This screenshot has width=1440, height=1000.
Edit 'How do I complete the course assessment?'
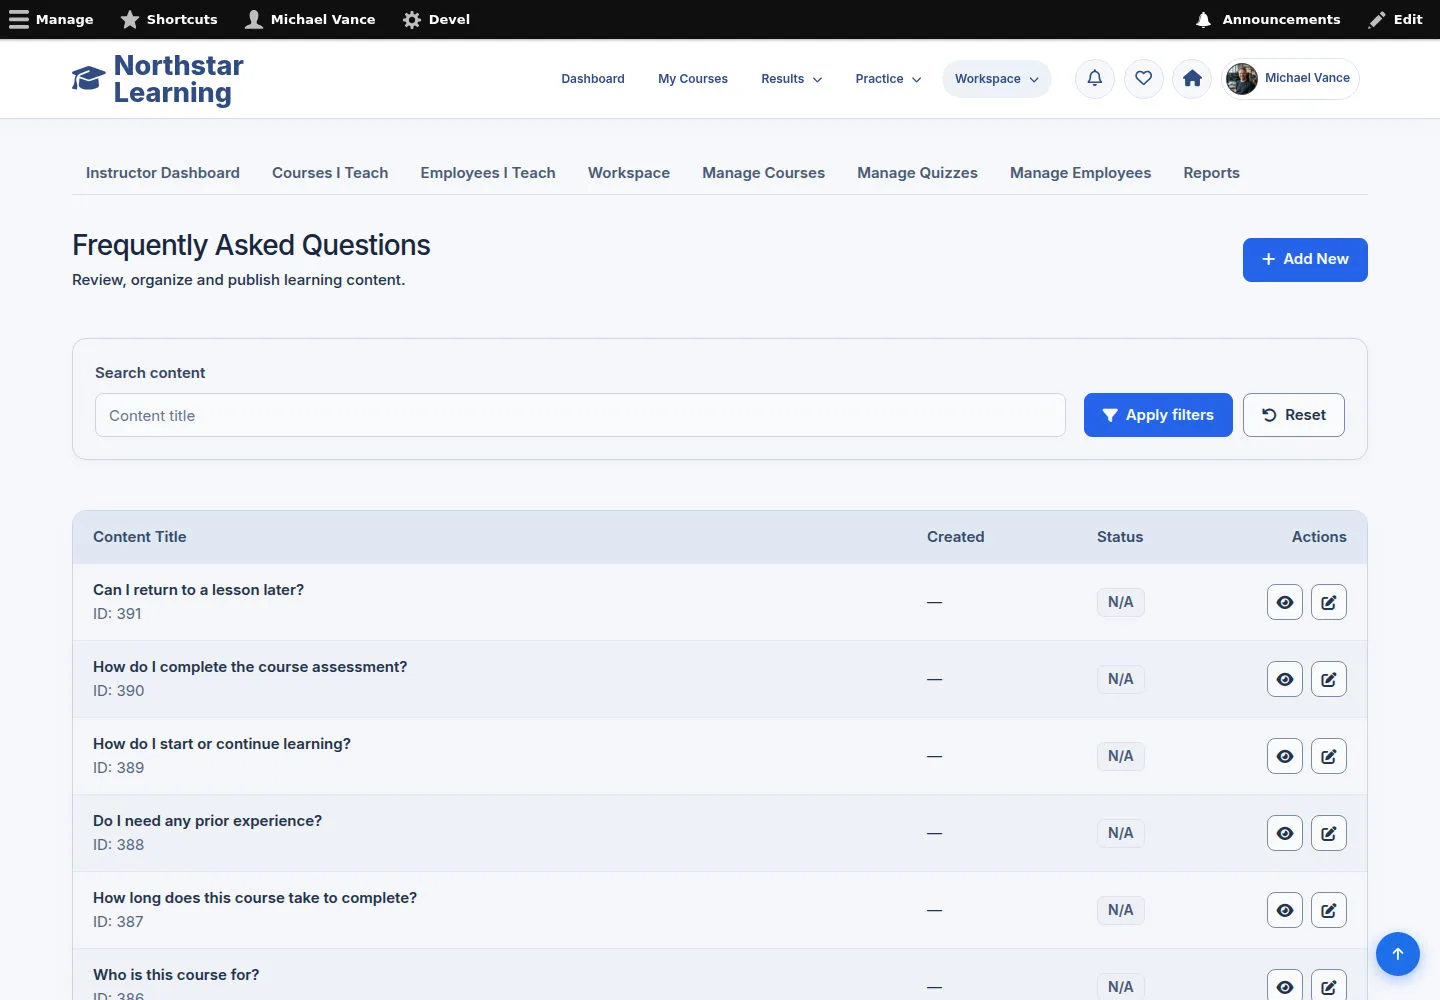(x=1329, y=679)
